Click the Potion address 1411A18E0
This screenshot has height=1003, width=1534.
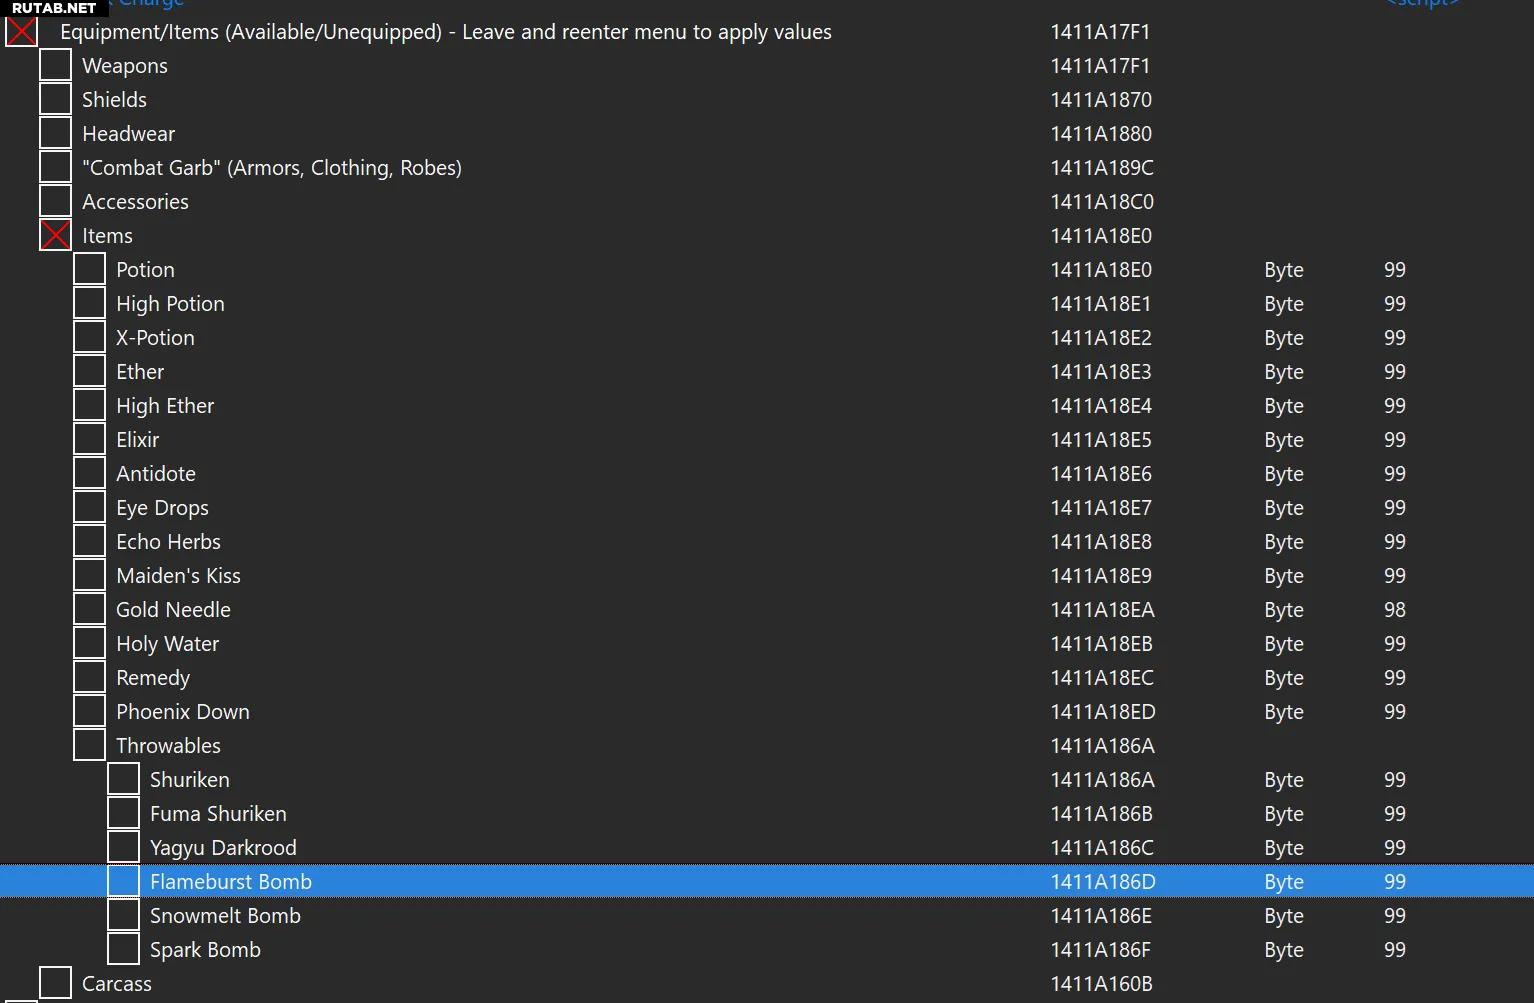tap(1100, 270)
